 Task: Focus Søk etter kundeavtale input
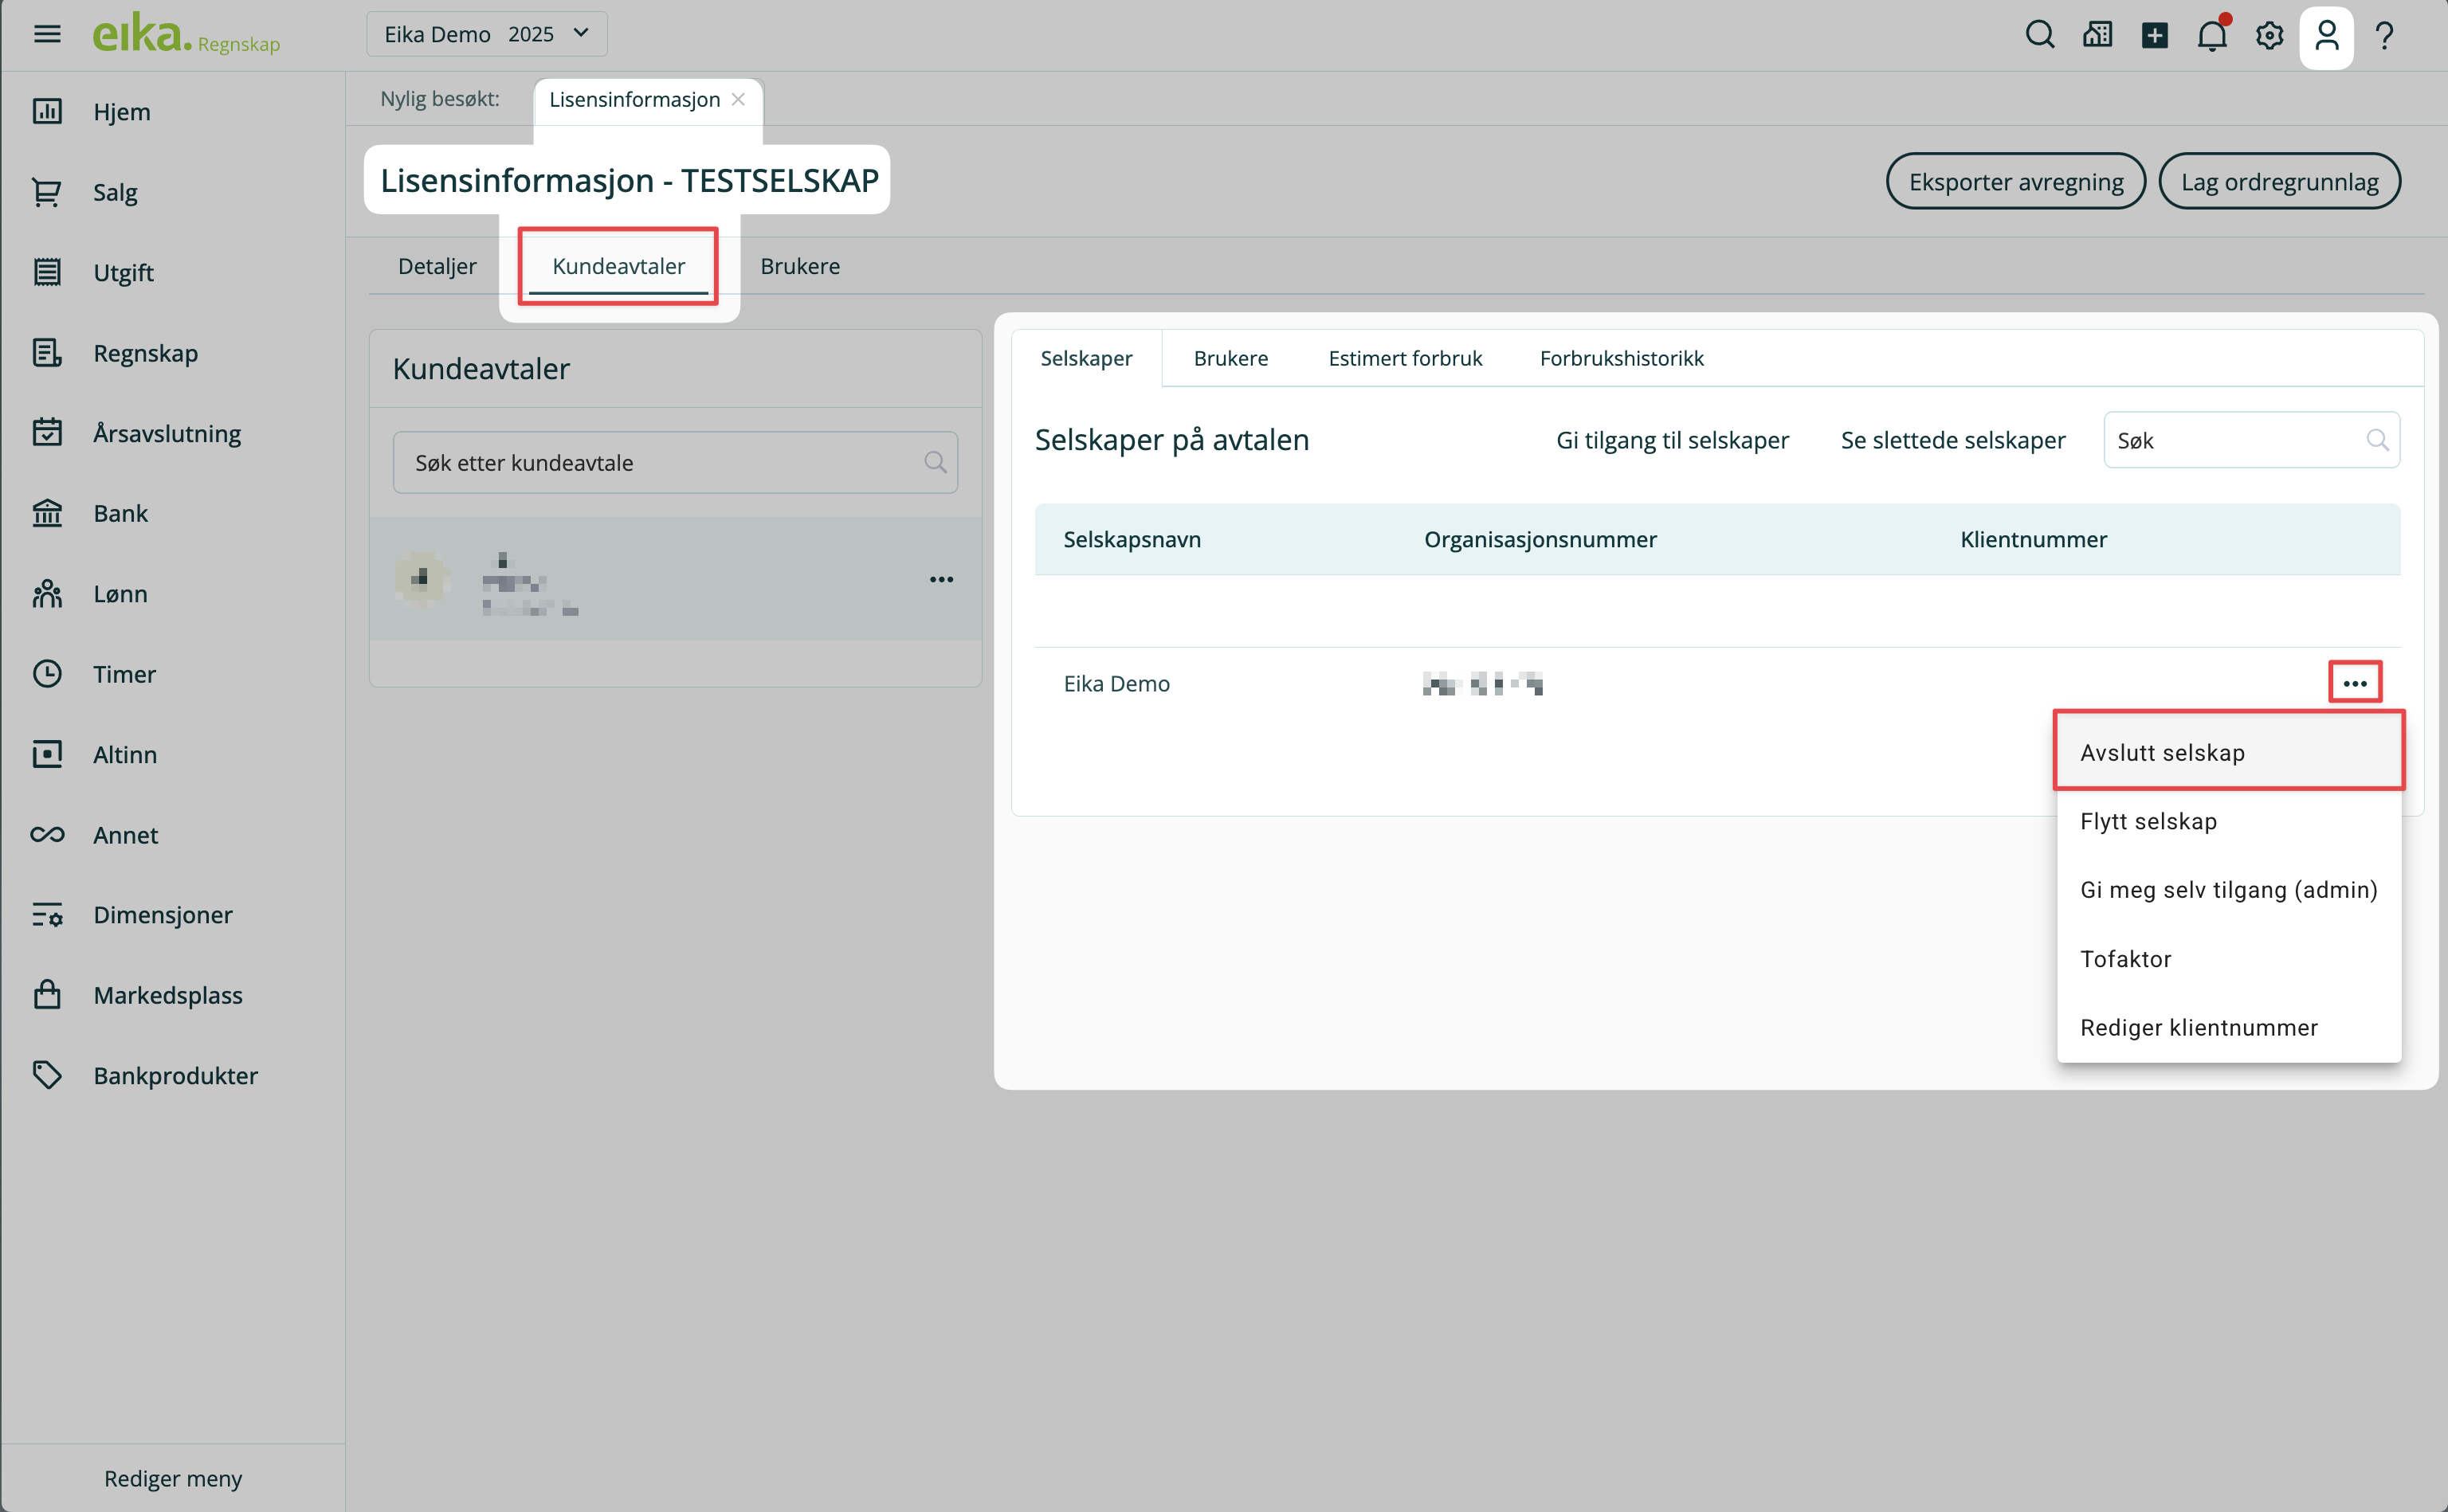tap(675, 462)
